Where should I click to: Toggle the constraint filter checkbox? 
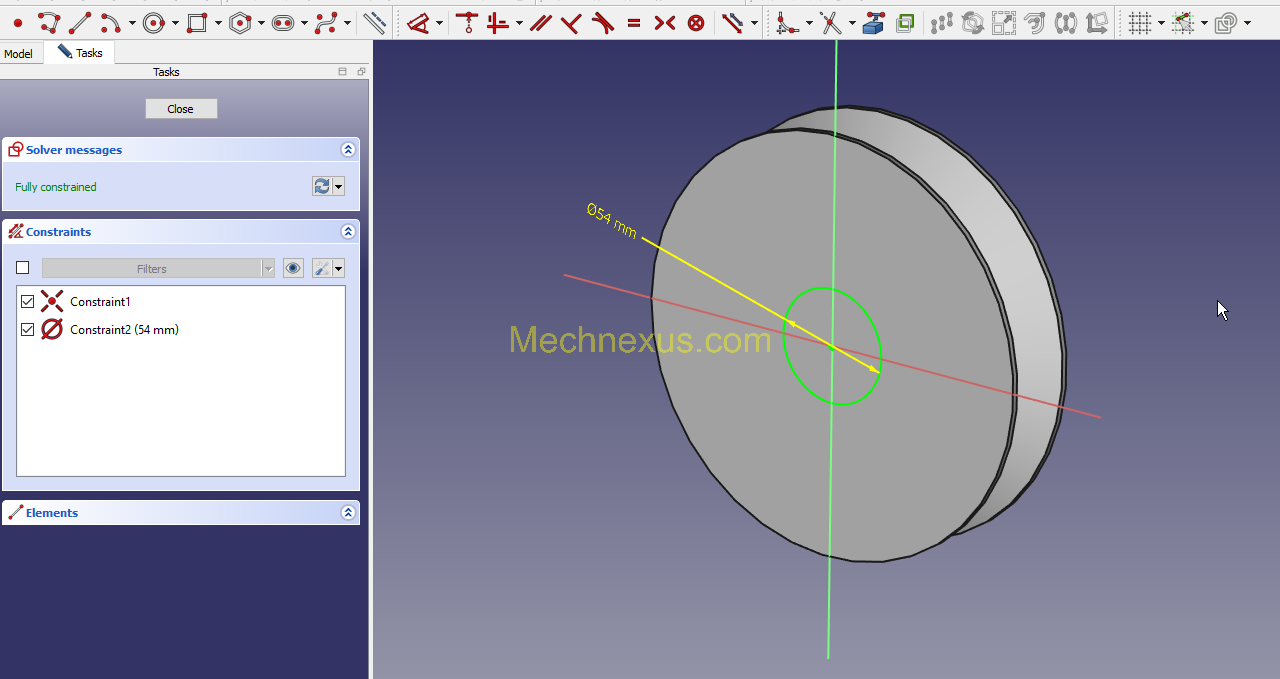[x=23, y=268]
